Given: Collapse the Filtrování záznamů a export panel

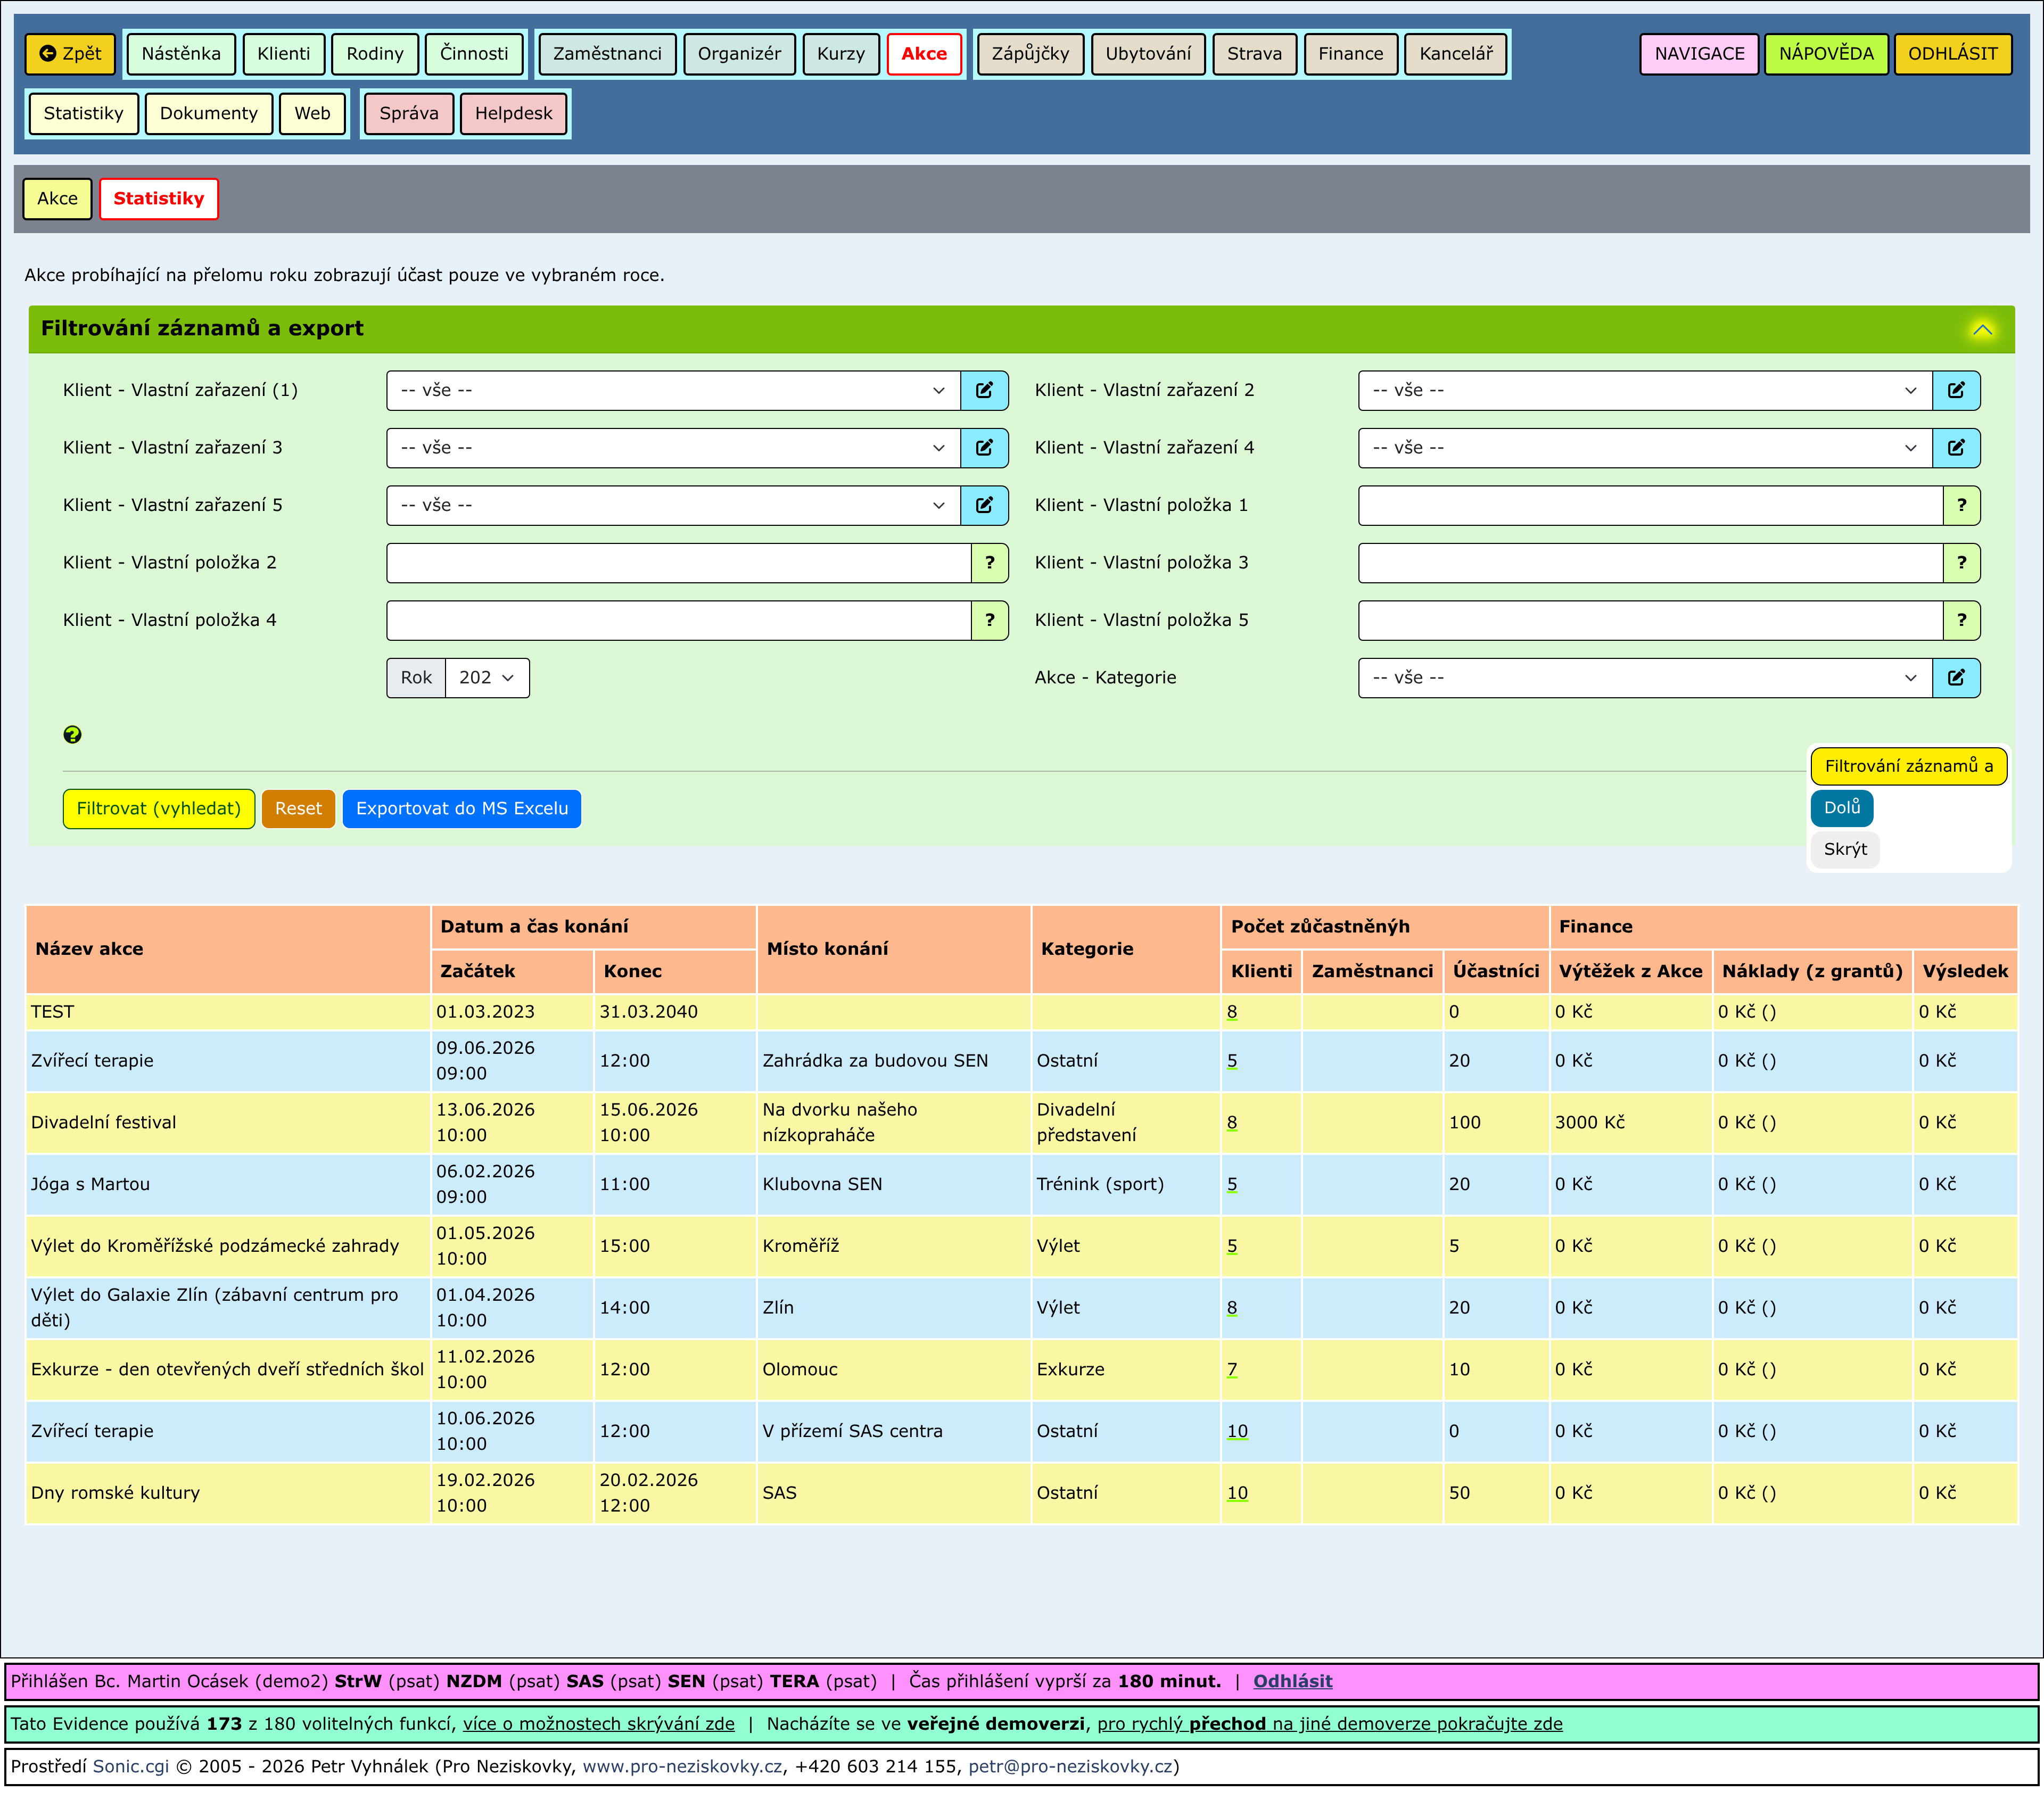Looking at the screenshot, I should (x=1982, y=329).
